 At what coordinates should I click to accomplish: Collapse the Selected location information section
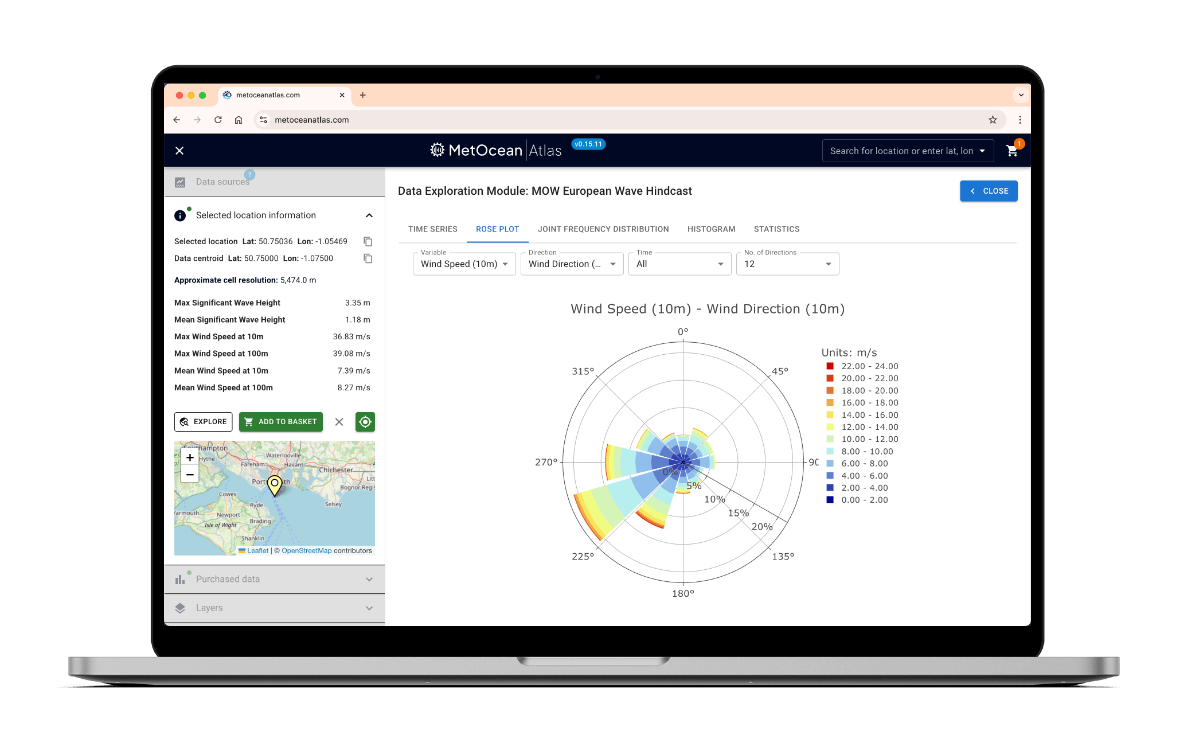[x=369, y=215]
